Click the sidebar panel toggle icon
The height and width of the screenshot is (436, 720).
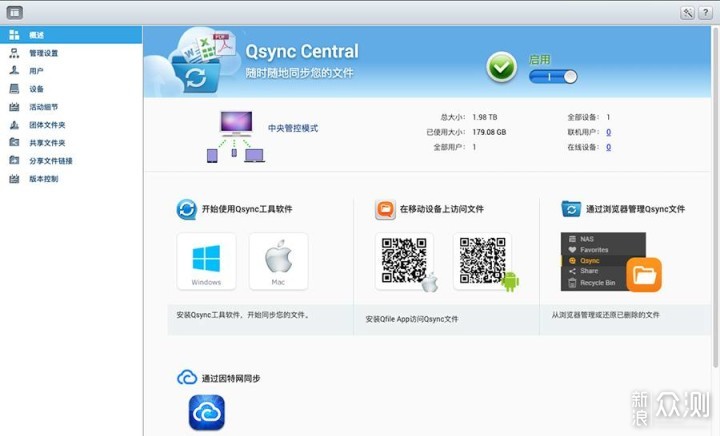[x=15, y=12]
